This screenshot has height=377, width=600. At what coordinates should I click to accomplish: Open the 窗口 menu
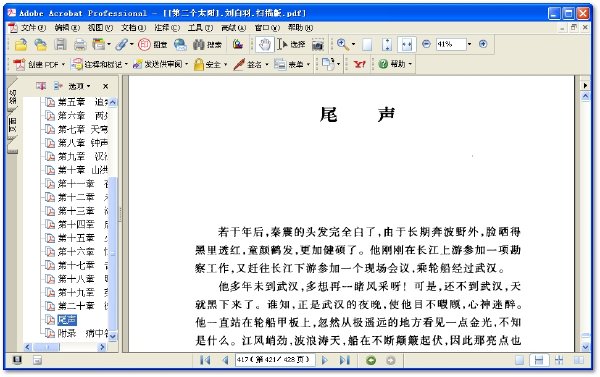(267, 28)
